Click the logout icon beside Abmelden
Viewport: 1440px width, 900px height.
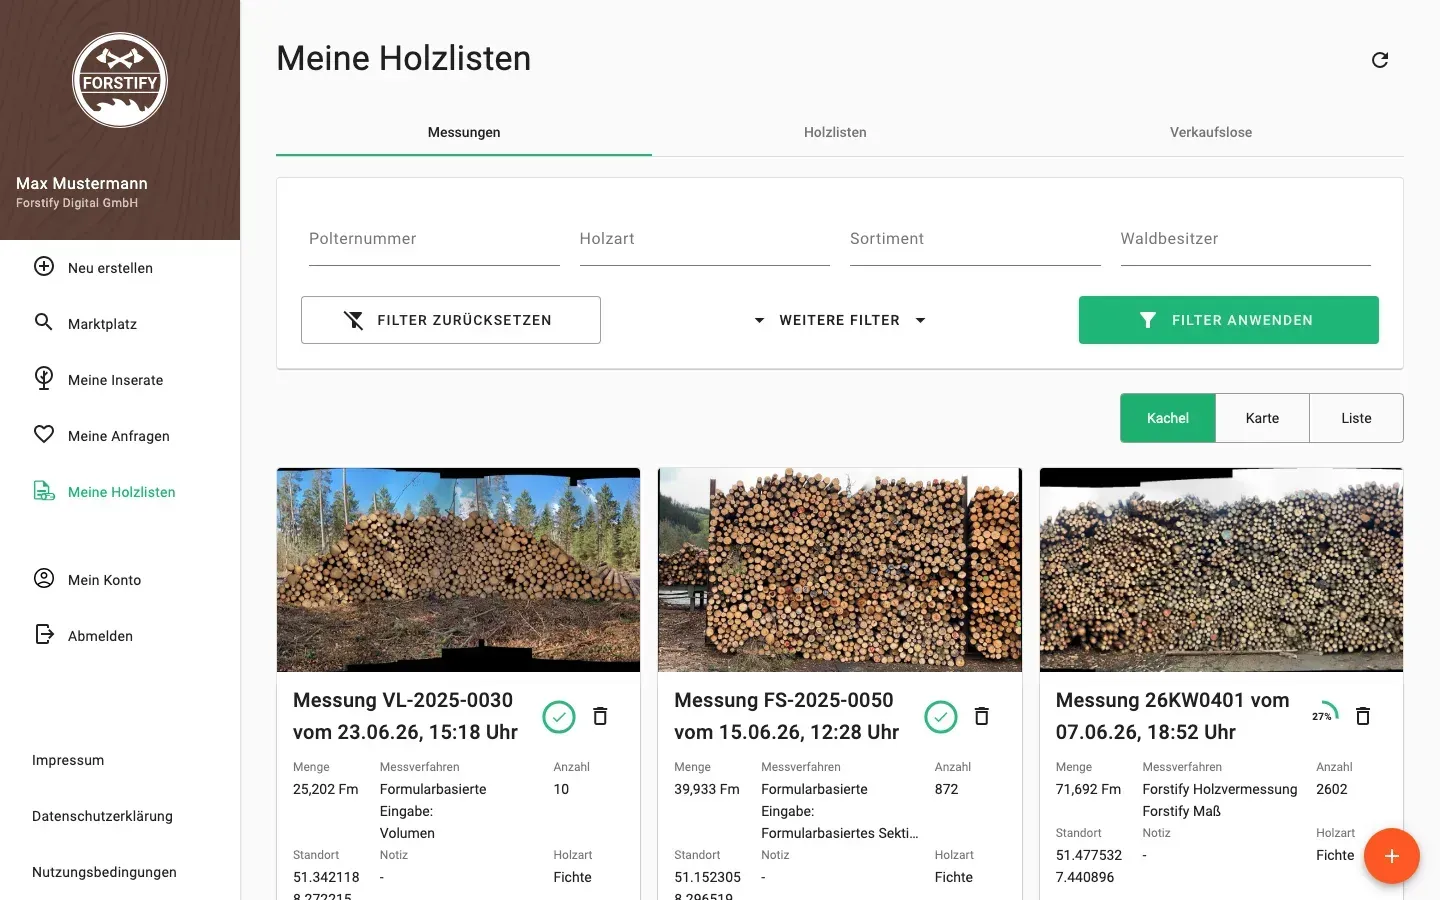[x=44, y=634]
